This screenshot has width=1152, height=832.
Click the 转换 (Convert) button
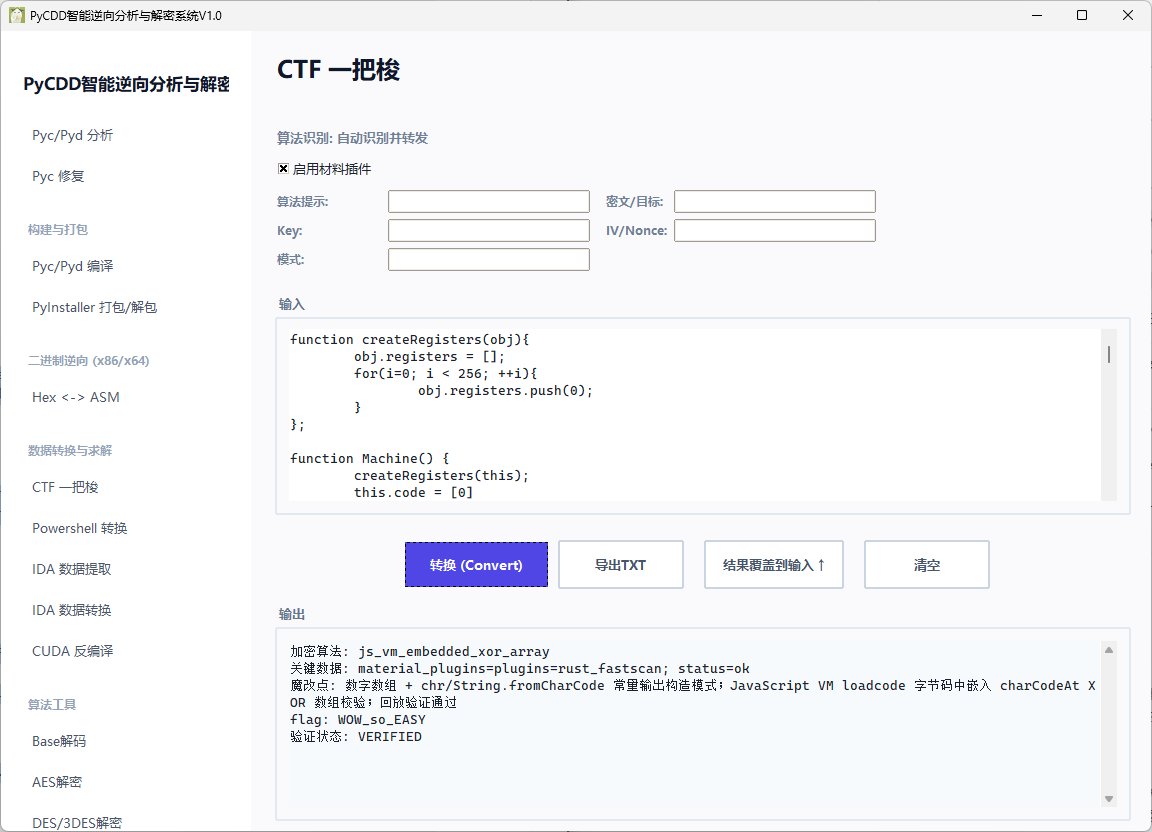click(476, 564)
